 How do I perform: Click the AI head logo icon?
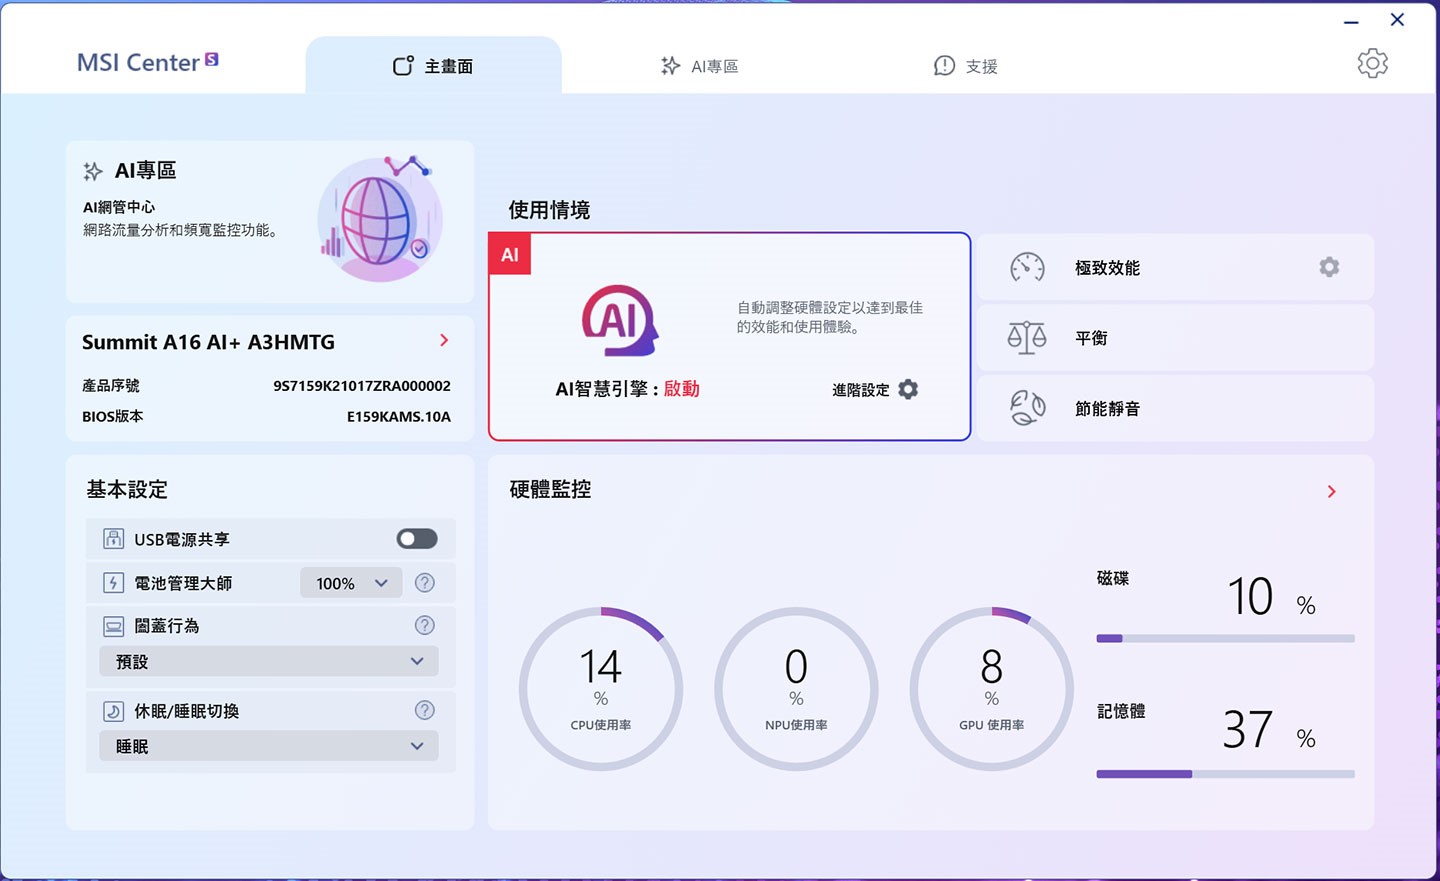click(x=620, y=321)
